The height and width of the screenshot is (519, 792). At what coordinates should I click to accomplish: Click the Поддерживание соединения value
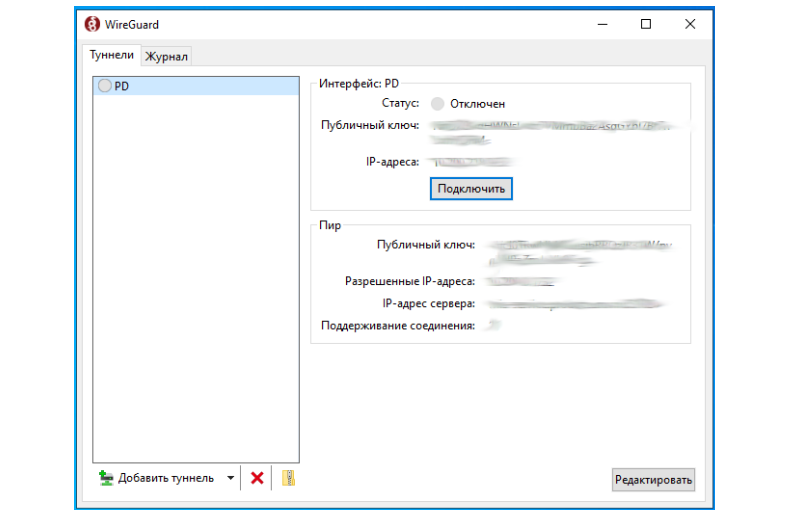click(493, 325)
